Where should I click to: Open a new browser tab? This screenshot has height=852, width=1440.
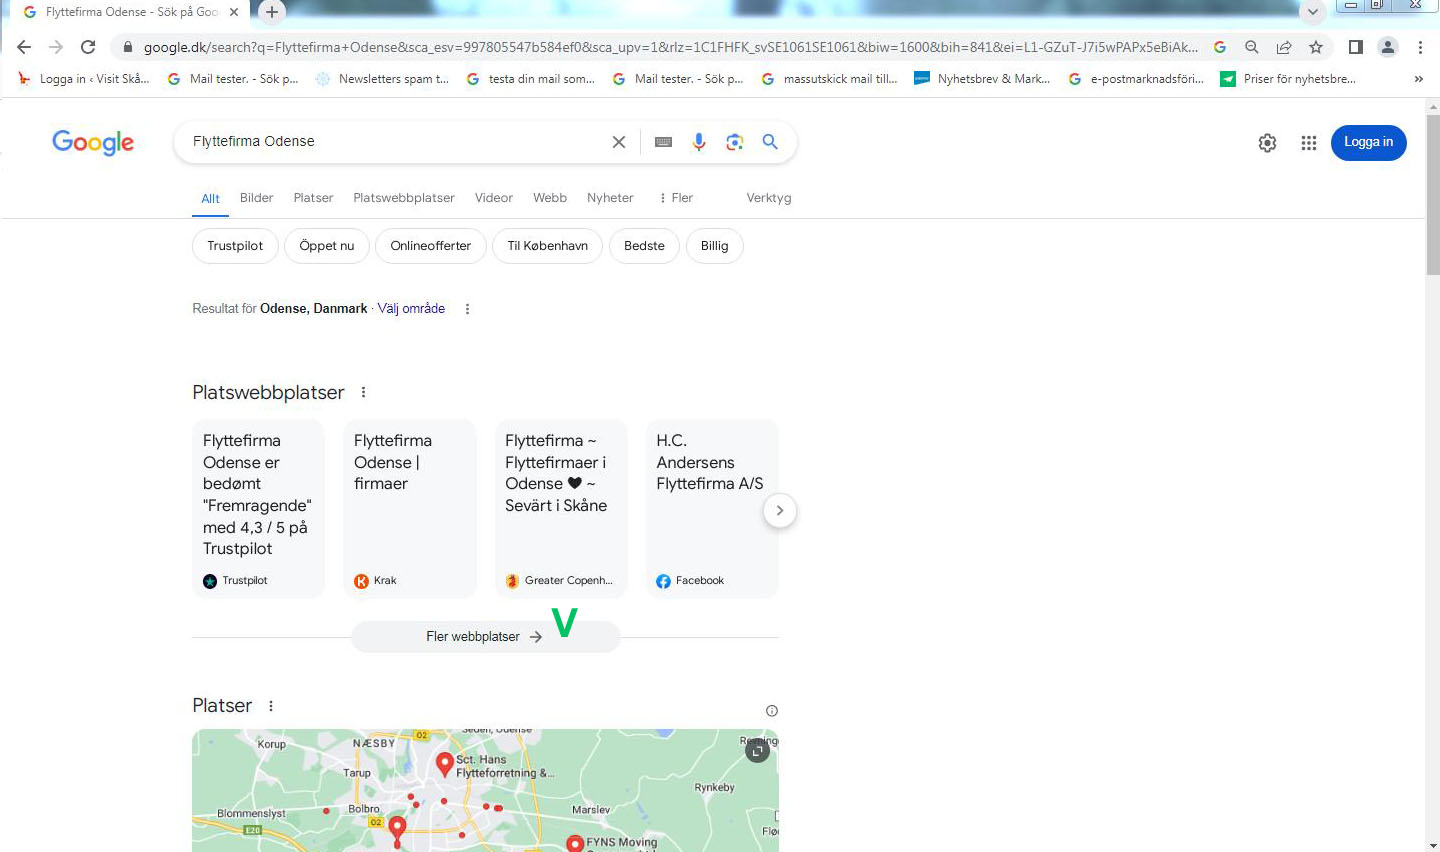(x=272, y=12)
